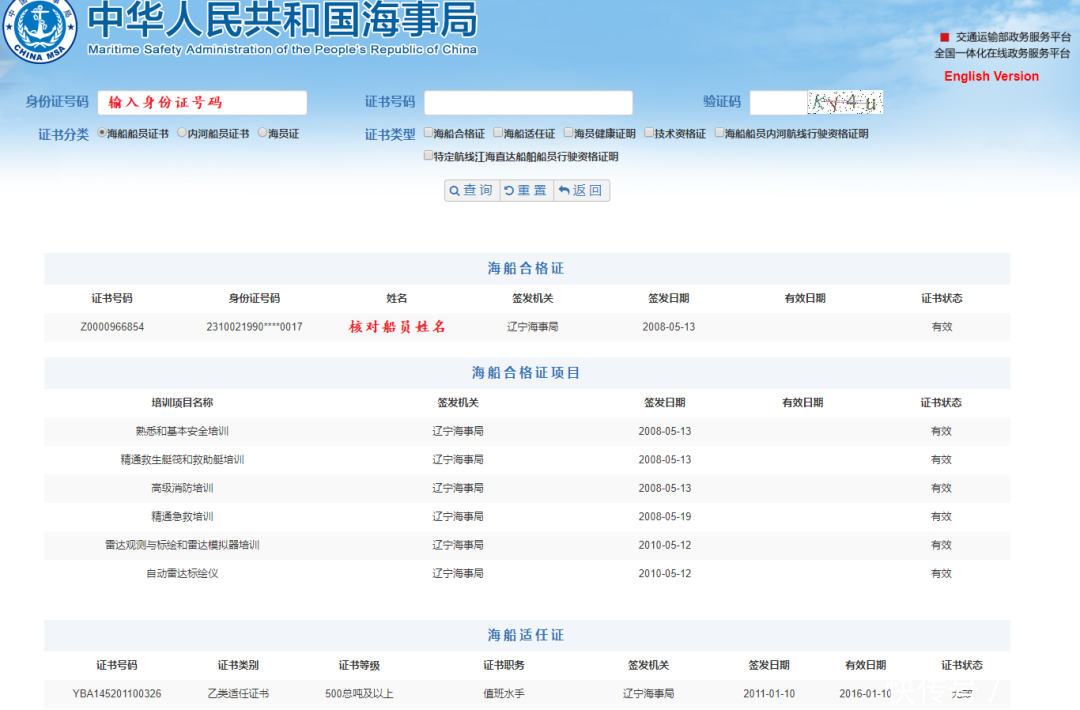Click the back arrow icon on 返回 button
Image resolution: width=1080 pixels, height=710 pixels.
[563, 190]
